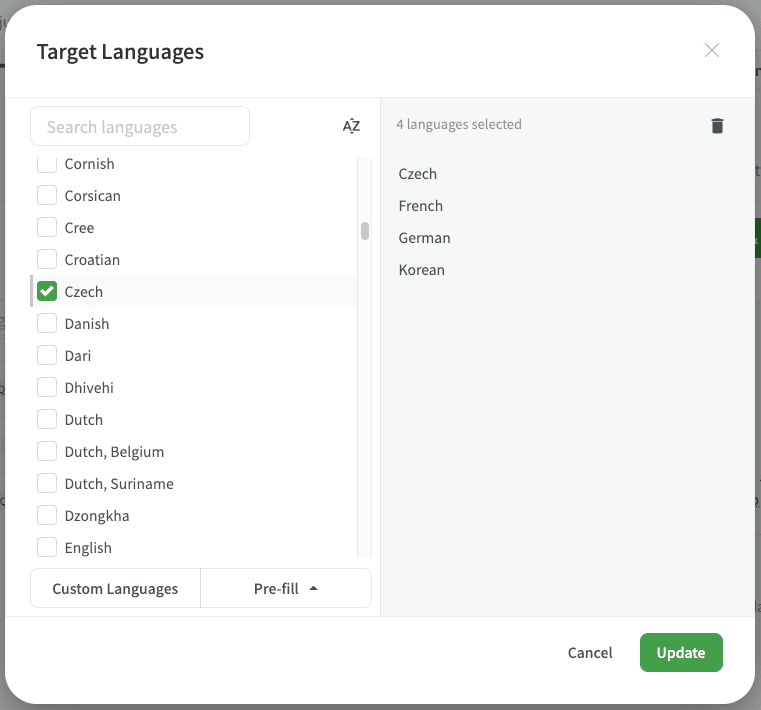Viewport: 761px width, 710px height.
Task: Enable the Cree language checkbox
Action: coord(47,228)
